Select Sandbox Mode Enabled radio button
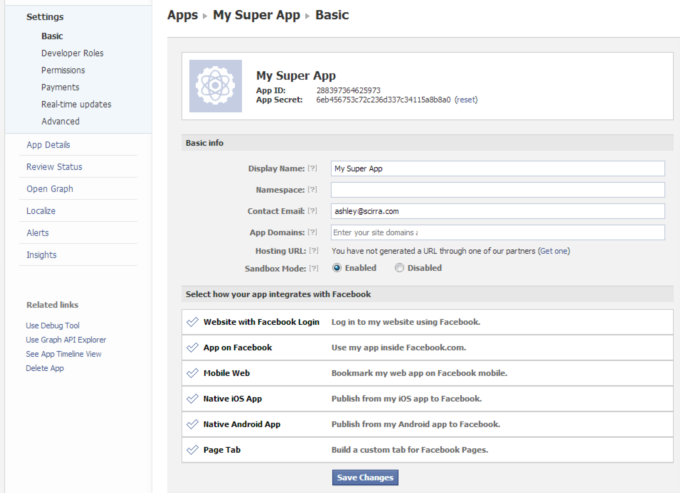The image size is (680, 493). 337,268
